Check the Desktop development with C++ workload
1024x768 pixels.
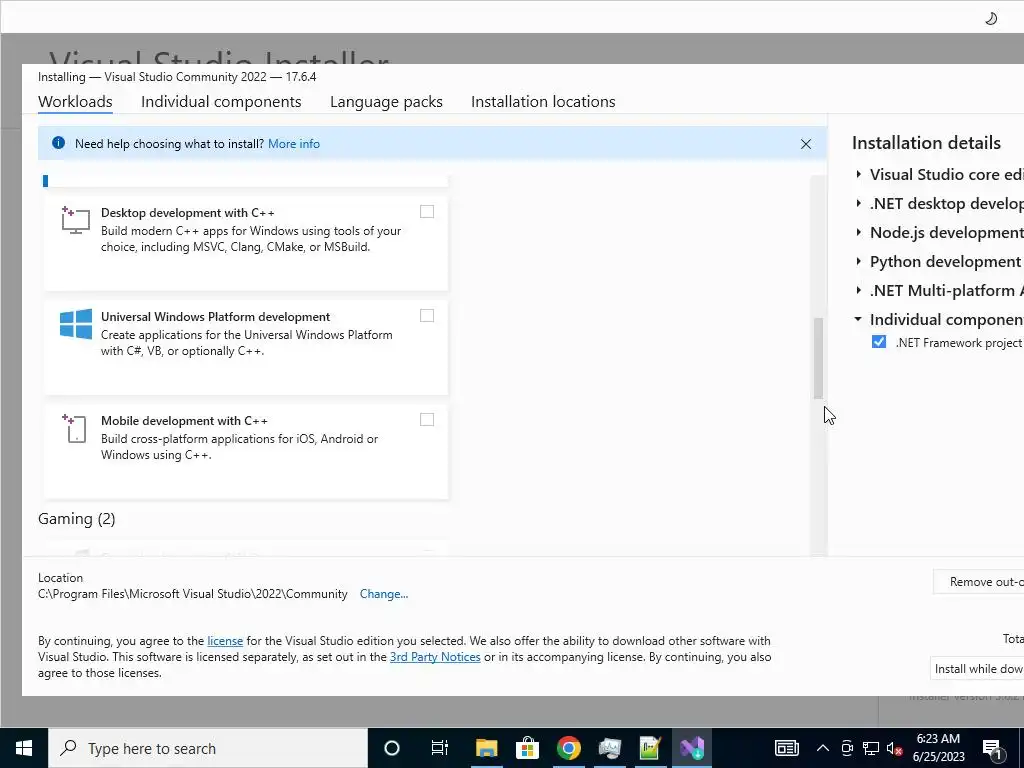click(x=426, y=212)
